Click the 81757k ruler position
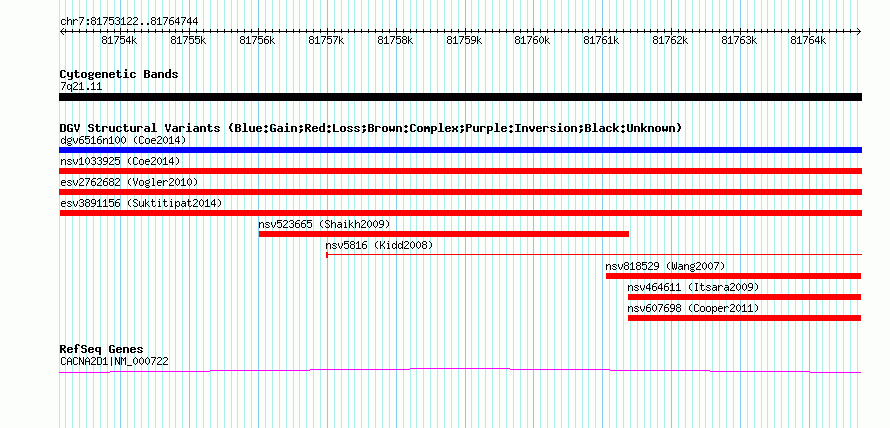890x428 pixels. point(326,40)
